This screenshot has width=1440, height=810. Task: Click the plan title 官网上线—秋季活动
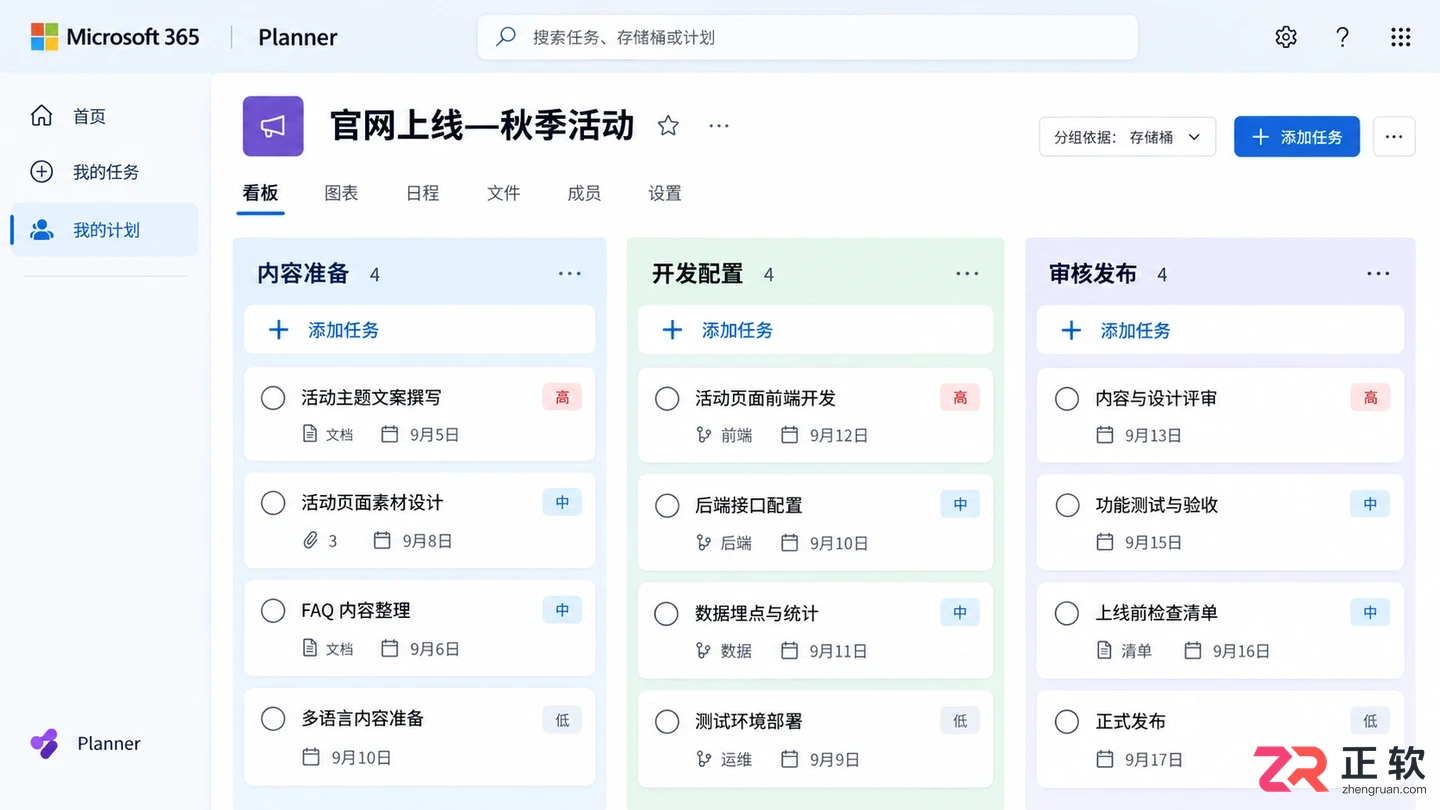482,126
